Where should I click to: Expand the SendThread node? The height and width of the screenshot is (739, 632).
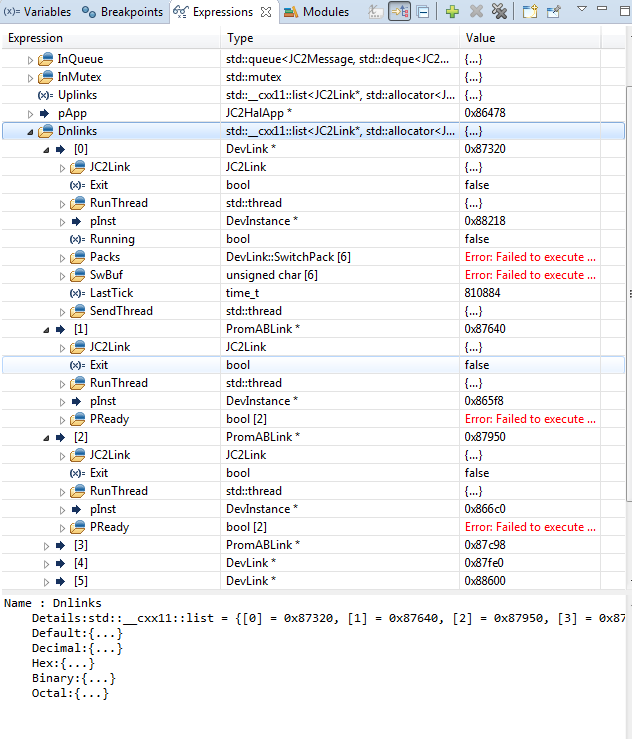coord(62,312)
